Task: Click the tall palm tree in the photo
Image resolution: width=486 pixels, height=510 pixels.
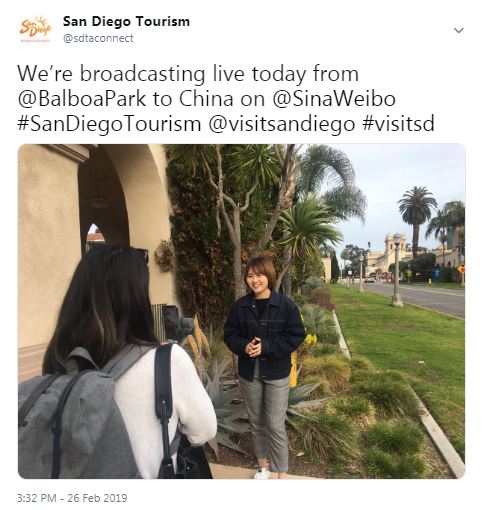Action: click(416, 220)
